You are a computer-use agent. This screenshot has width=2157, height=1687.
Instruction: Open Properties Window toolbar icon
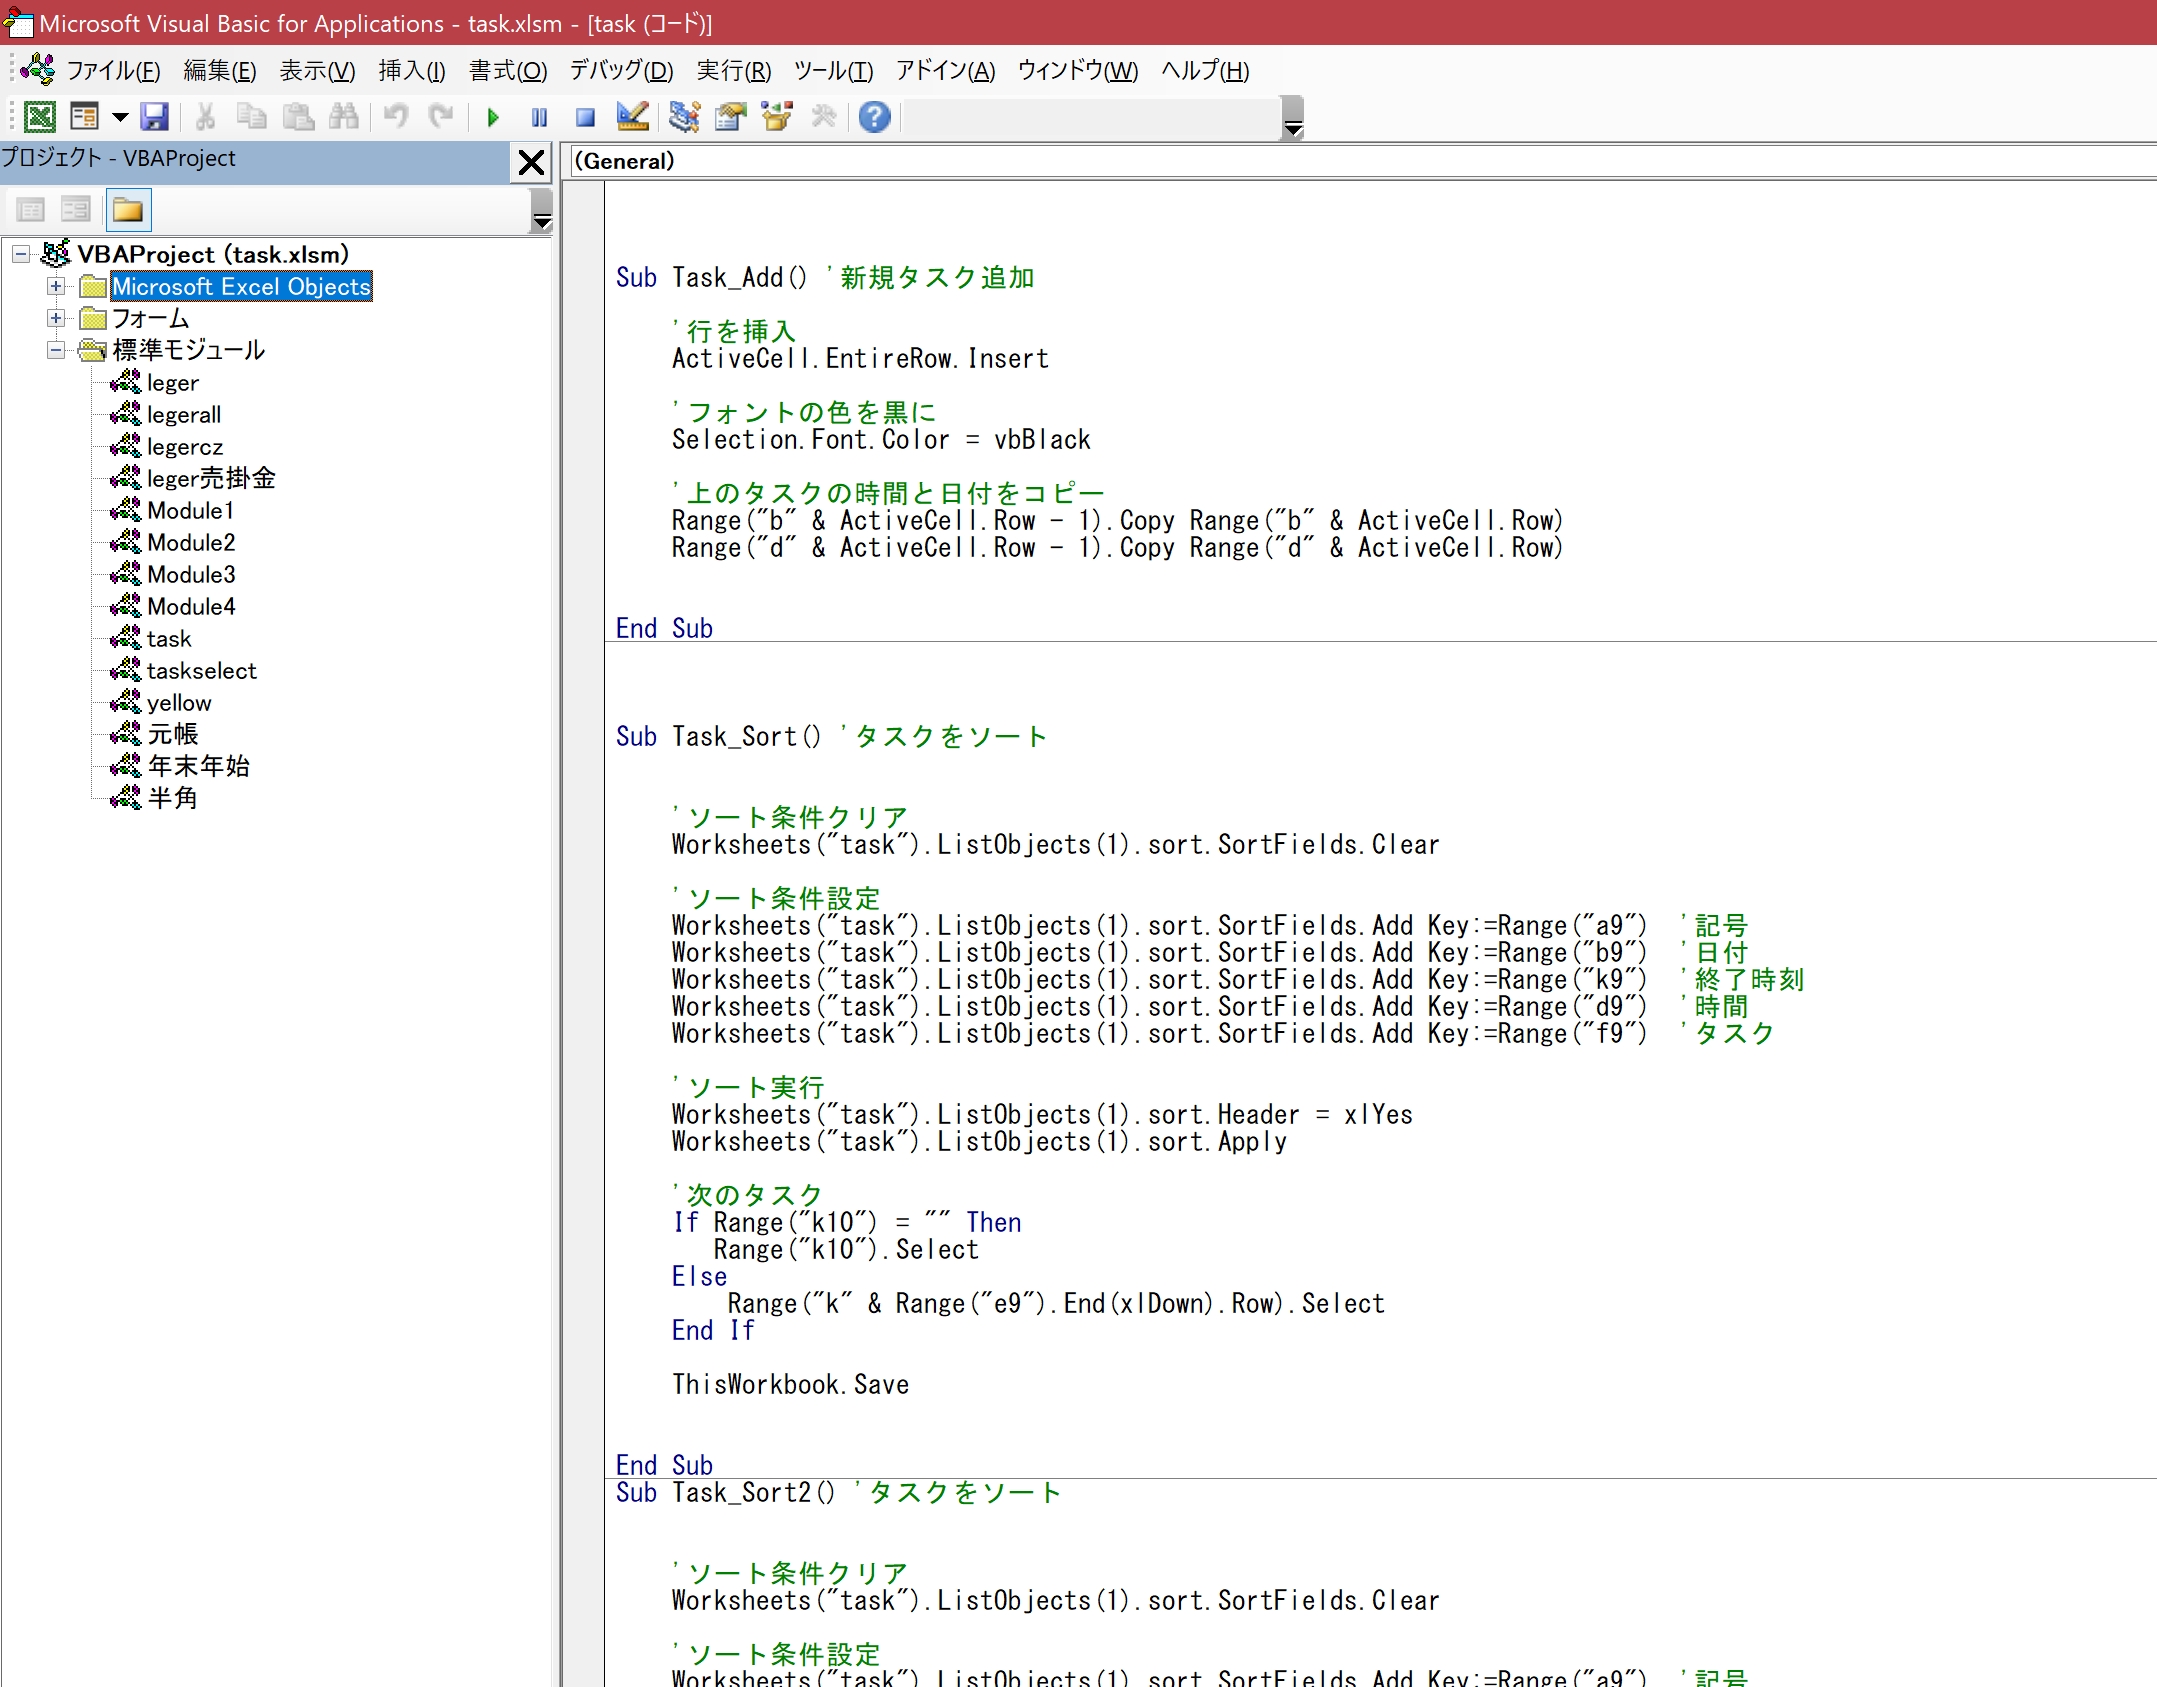731,117
